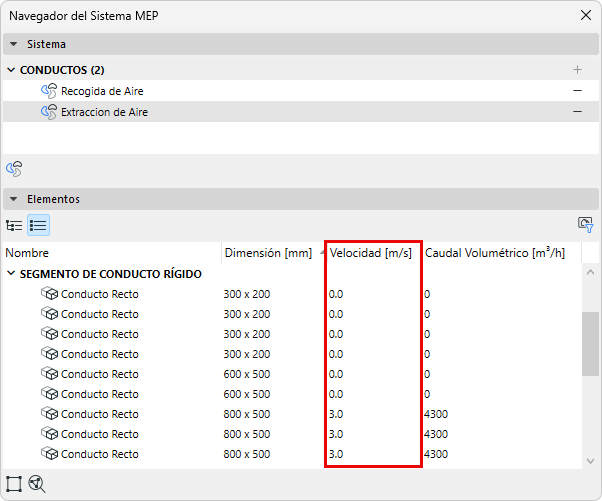Open the element filter icon

[585, 225]
